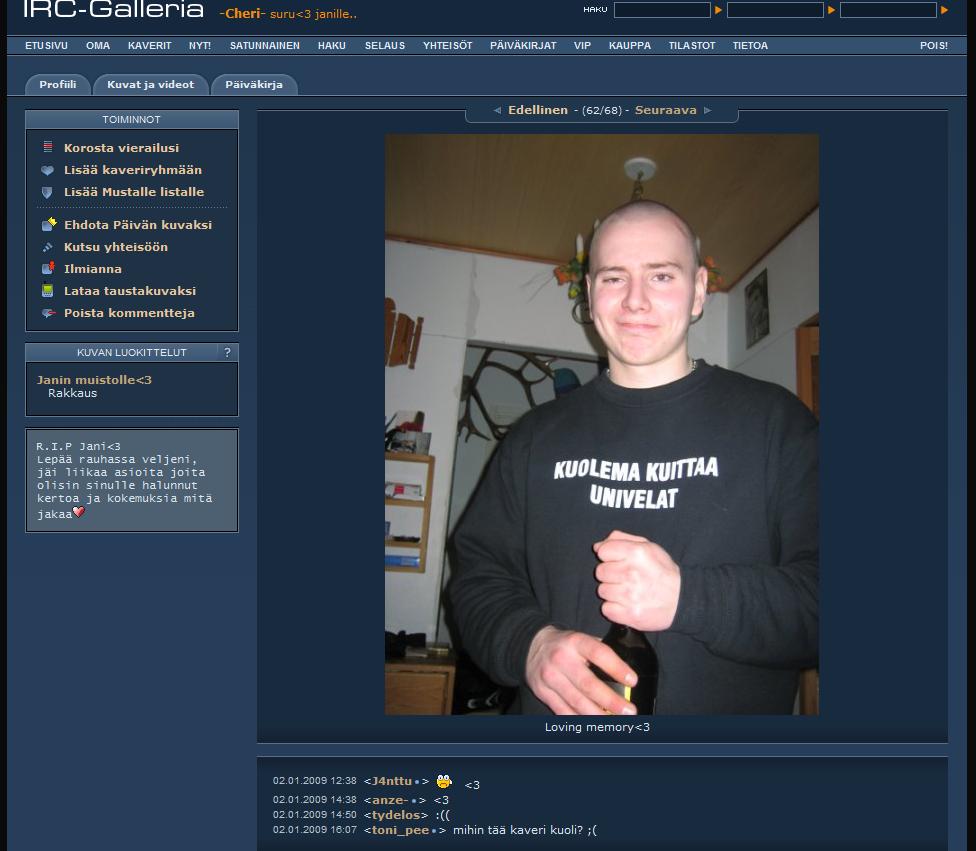Click the Ehdota Päivän kuvaksi icon
This screenshot has width=976, height=851.
click(x=48, y=225)
